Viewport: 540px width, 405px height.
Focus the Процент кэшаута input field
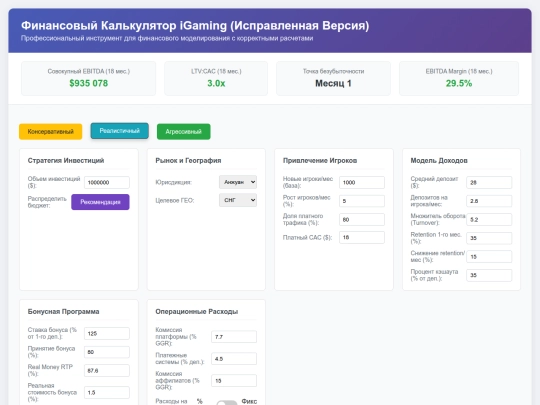489,275
